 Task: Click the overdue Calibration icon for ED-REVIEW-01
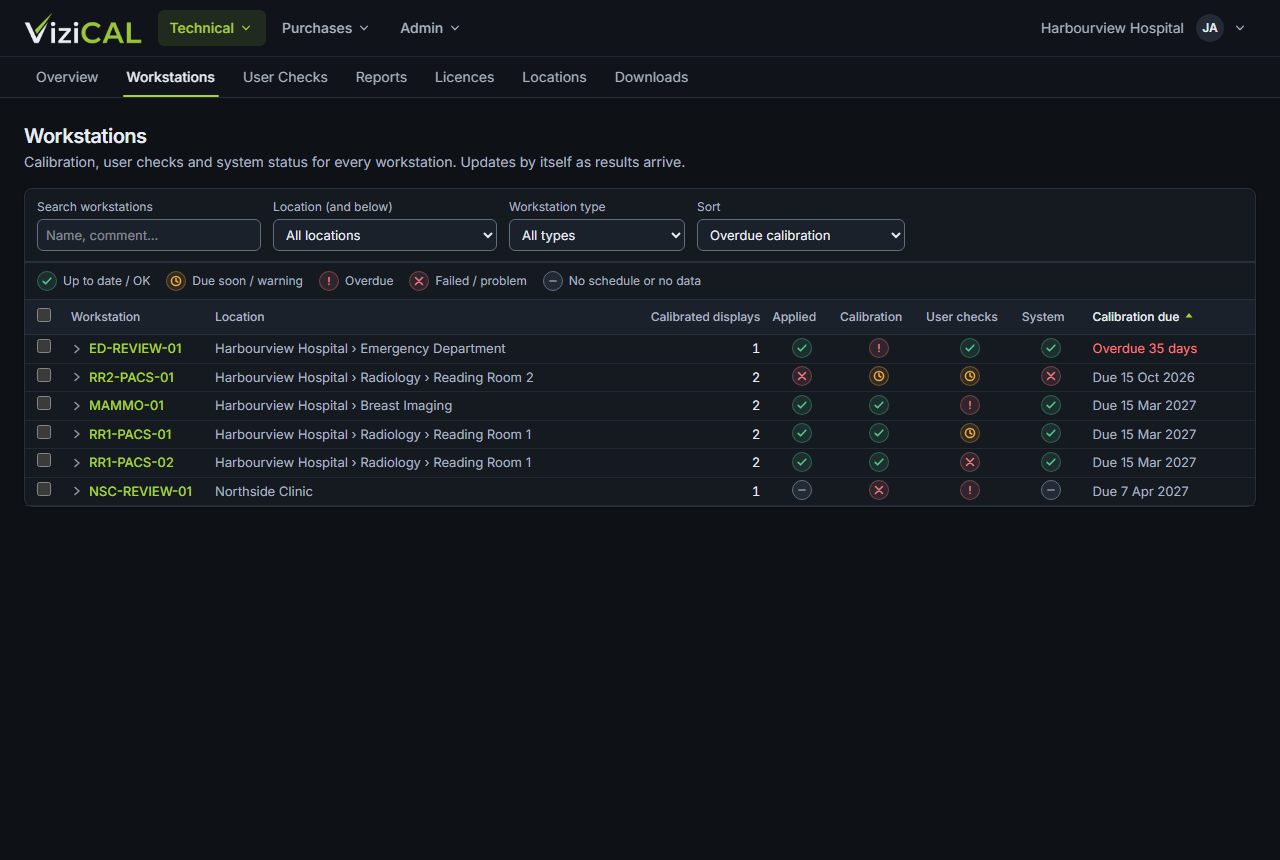[879, 348]
